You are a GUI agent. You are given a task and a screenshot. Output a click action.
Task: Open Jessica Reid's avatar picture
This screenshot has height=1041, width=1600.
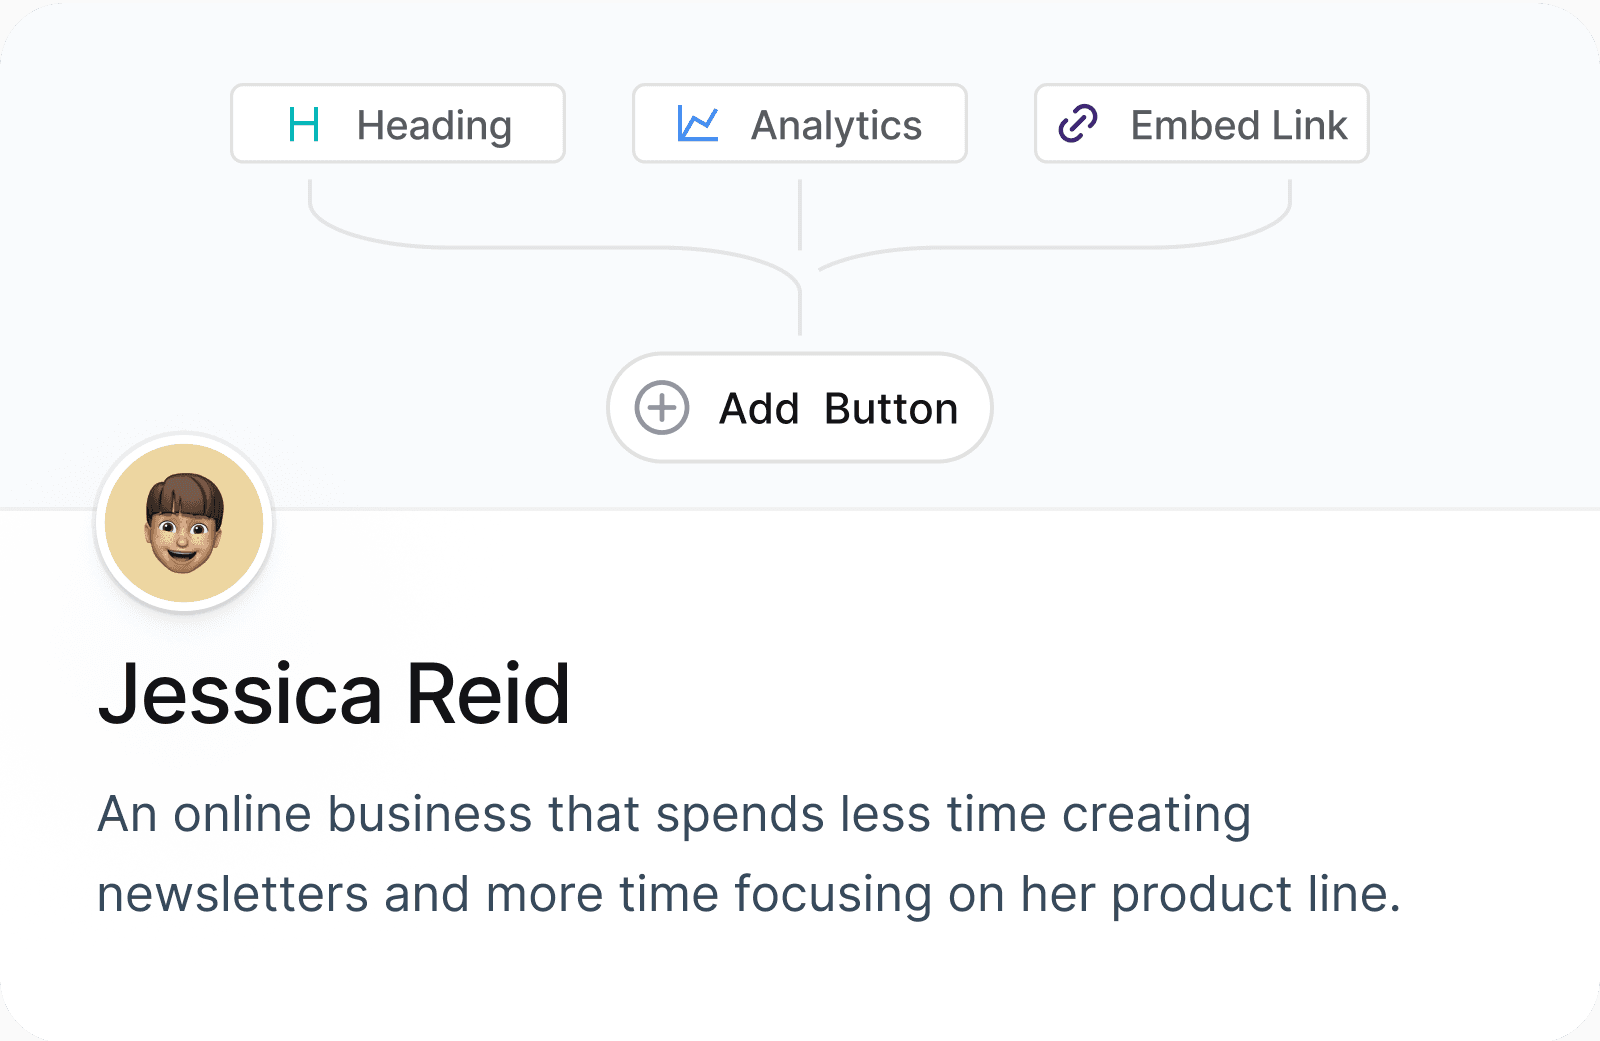point(184,523)
